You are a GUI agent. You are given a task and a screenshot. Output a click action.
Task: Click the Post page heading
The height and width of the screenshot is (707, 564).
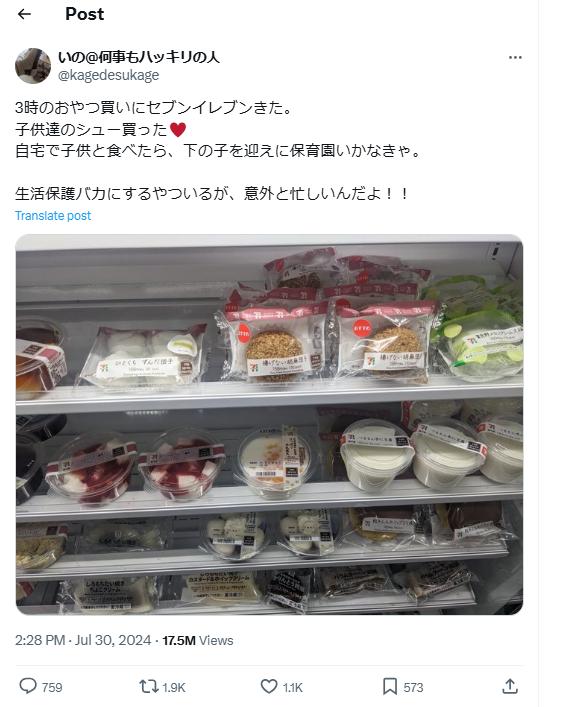tap(85, 14)
